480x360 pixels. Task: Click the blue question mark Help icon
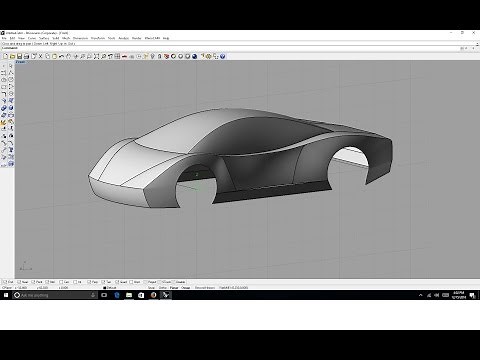click(223, 56)
